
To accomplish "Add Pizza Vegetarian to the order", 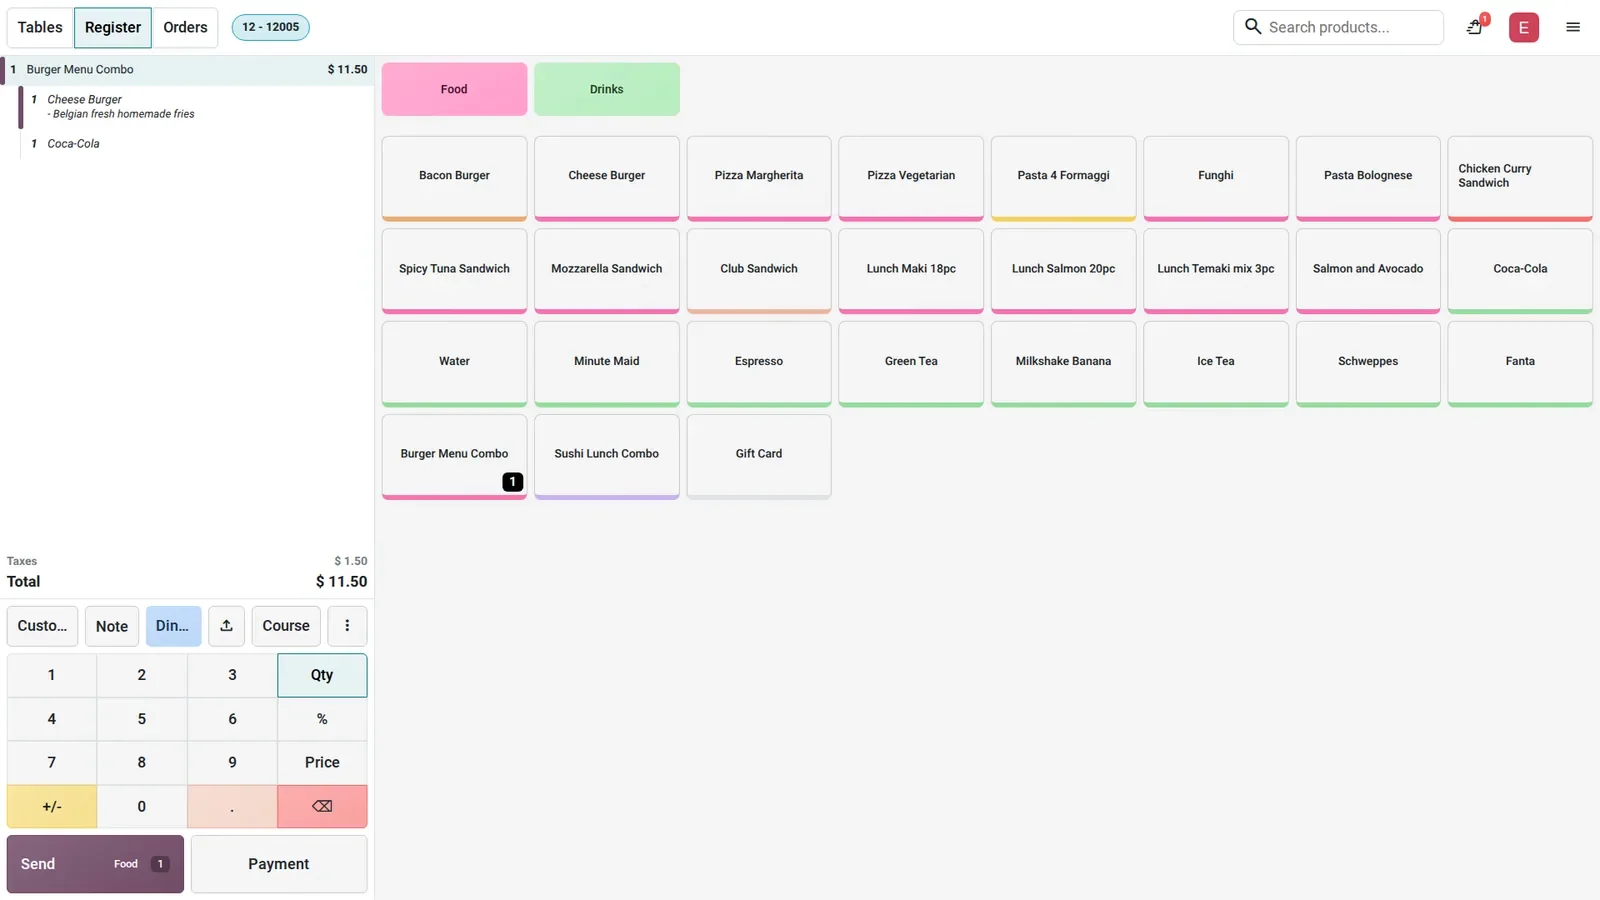I will click(x=911, y=178).
